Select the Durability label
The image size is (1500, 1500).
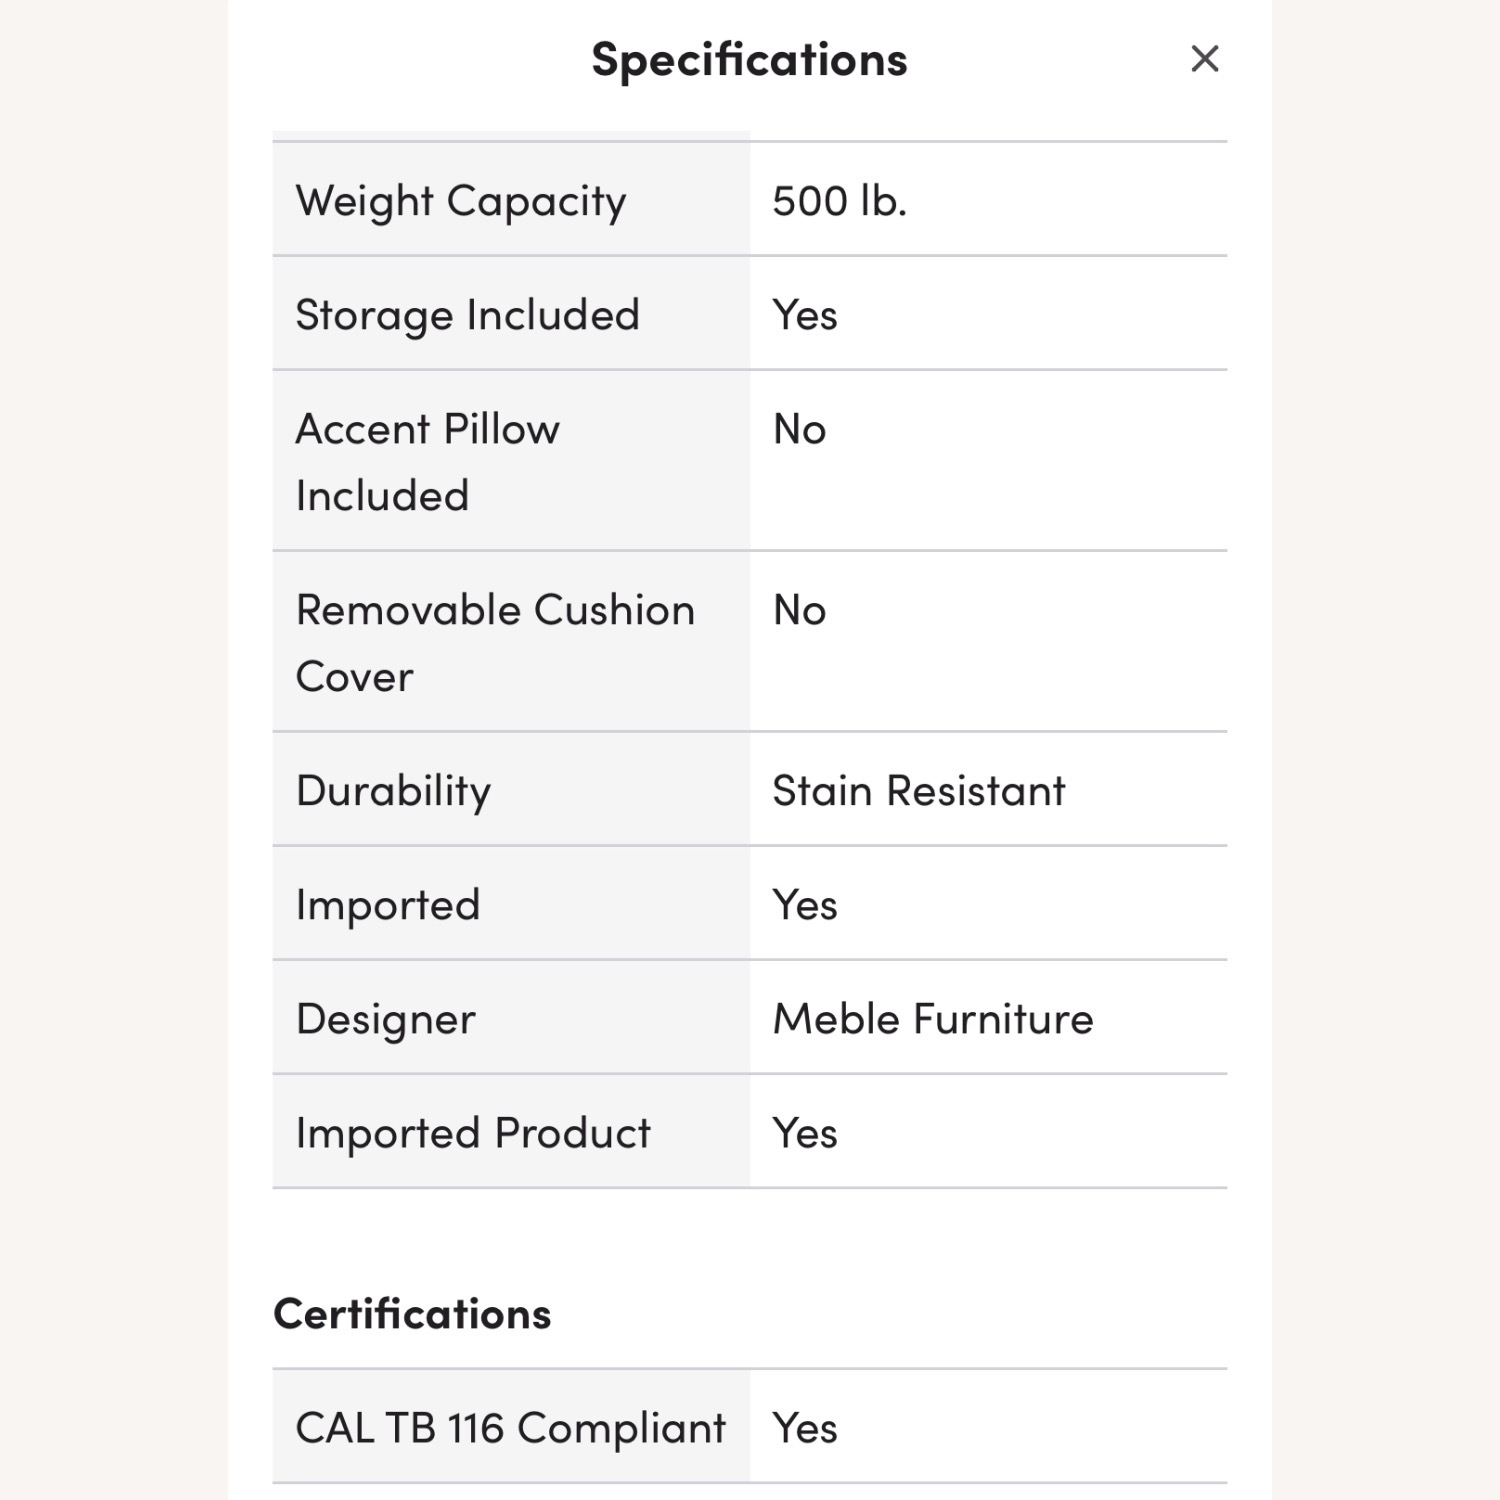pyautogui.click(x=393, y=791)
